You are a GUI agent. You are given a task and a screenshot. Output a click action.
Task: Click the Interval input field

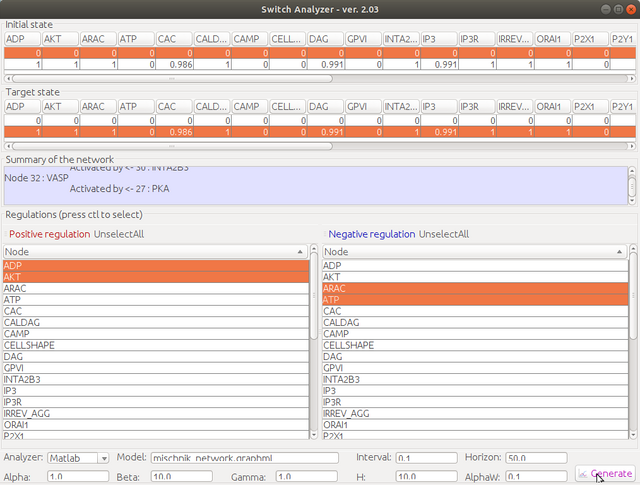coord(426,458)
